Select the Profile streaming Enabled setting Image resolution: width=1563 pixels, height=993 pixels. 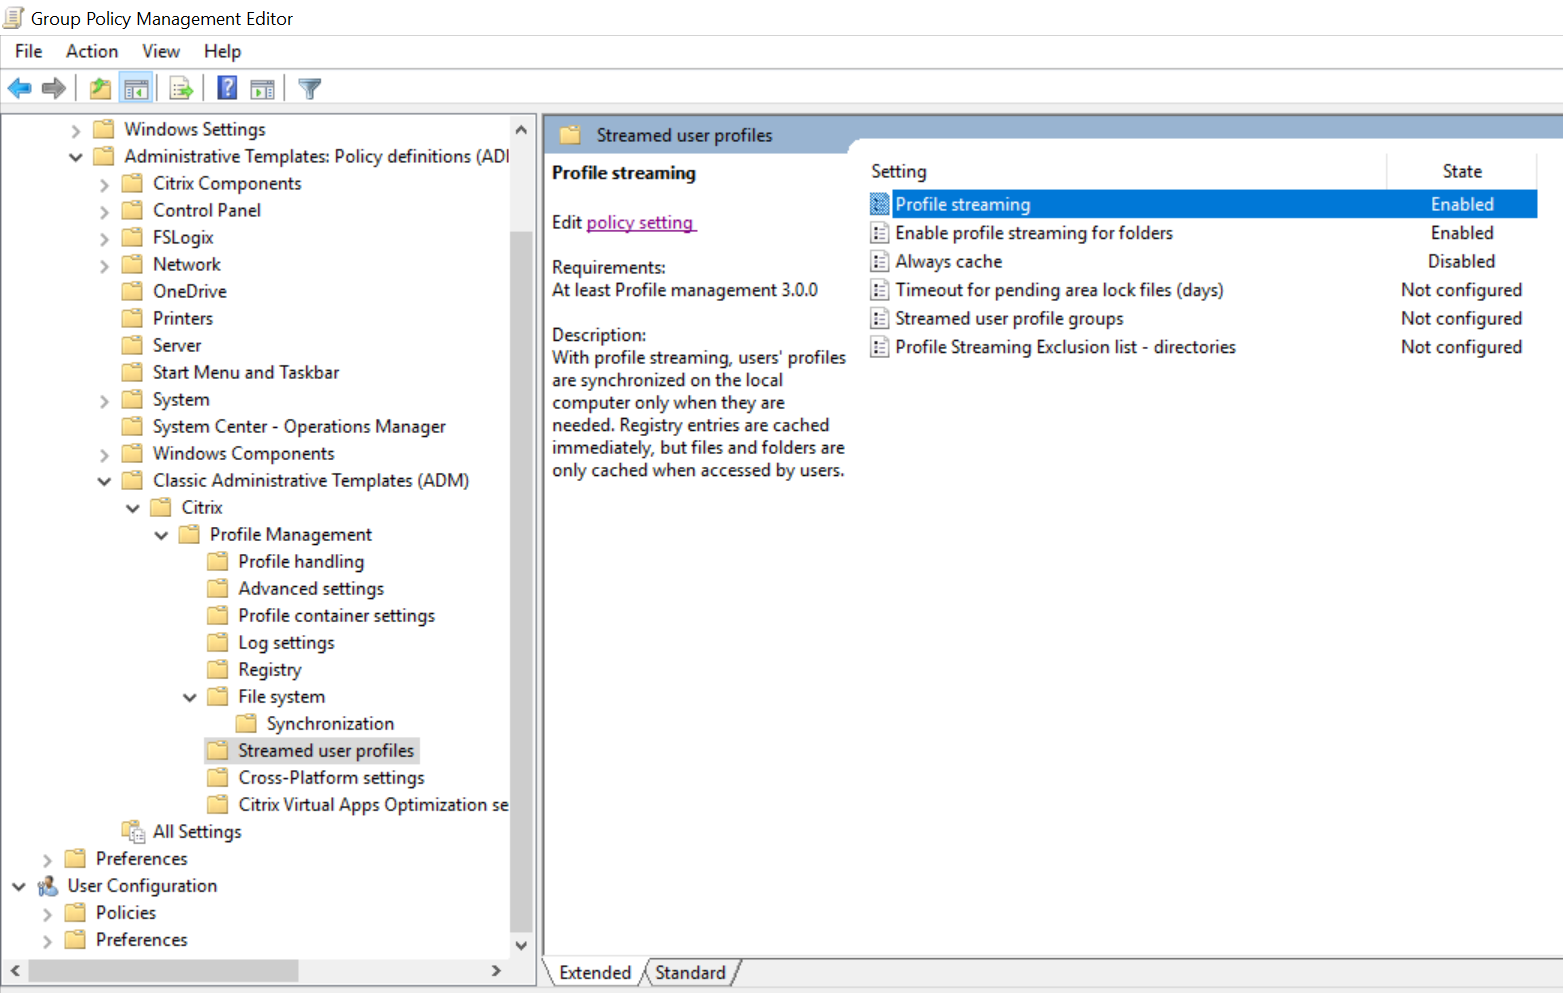coord(962,203)
